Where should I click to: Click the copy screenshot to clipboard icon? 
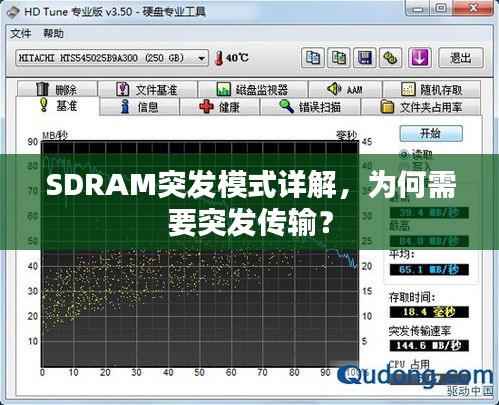(339, 58)
